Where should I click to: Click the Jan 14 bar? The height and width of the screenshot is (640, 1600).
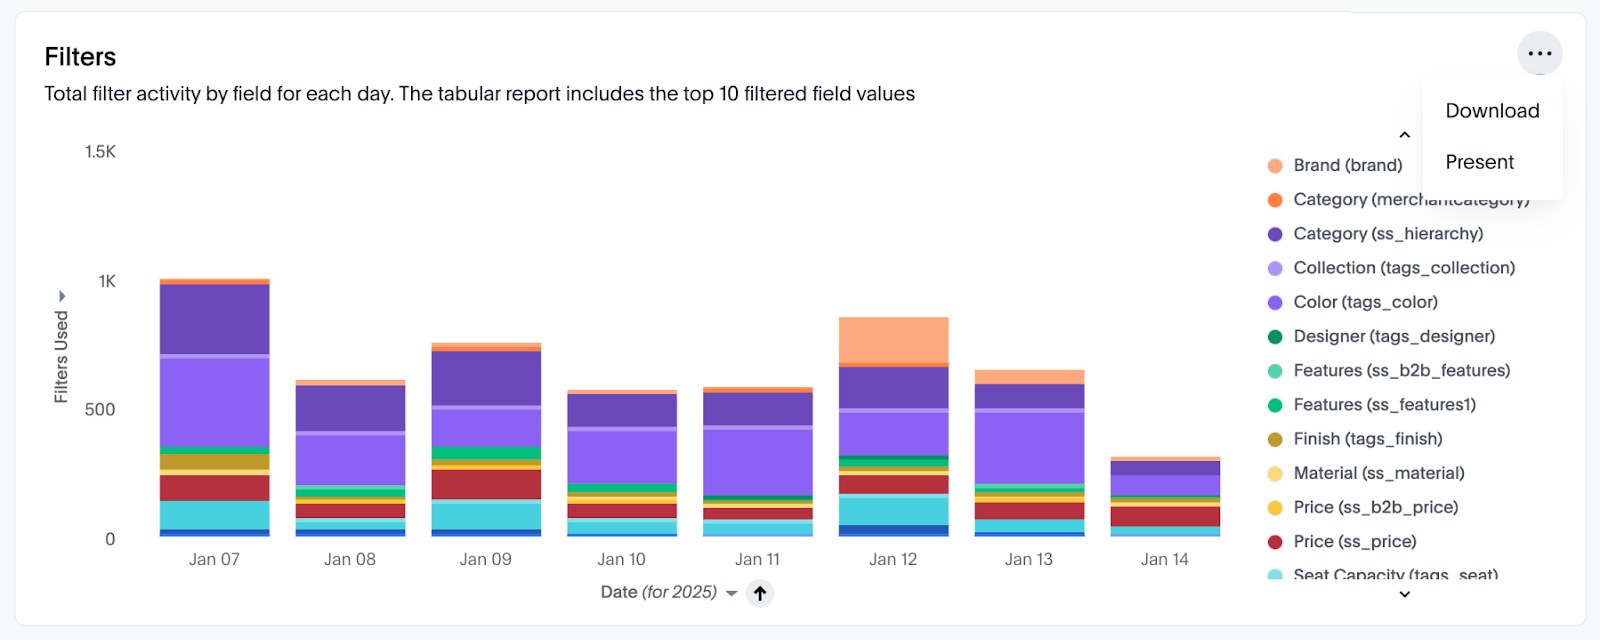(1165, 497)
